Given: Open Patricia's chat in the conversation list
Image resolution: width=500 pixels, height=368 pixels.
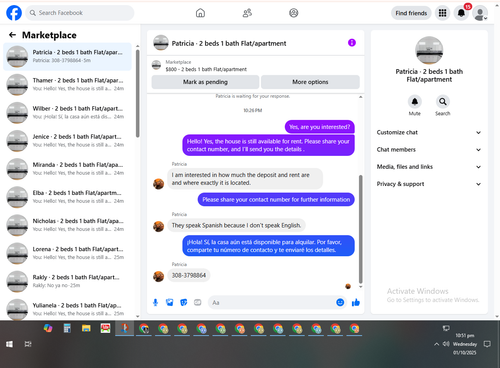Looking at the screenshot, I should [x=67, y=56].
